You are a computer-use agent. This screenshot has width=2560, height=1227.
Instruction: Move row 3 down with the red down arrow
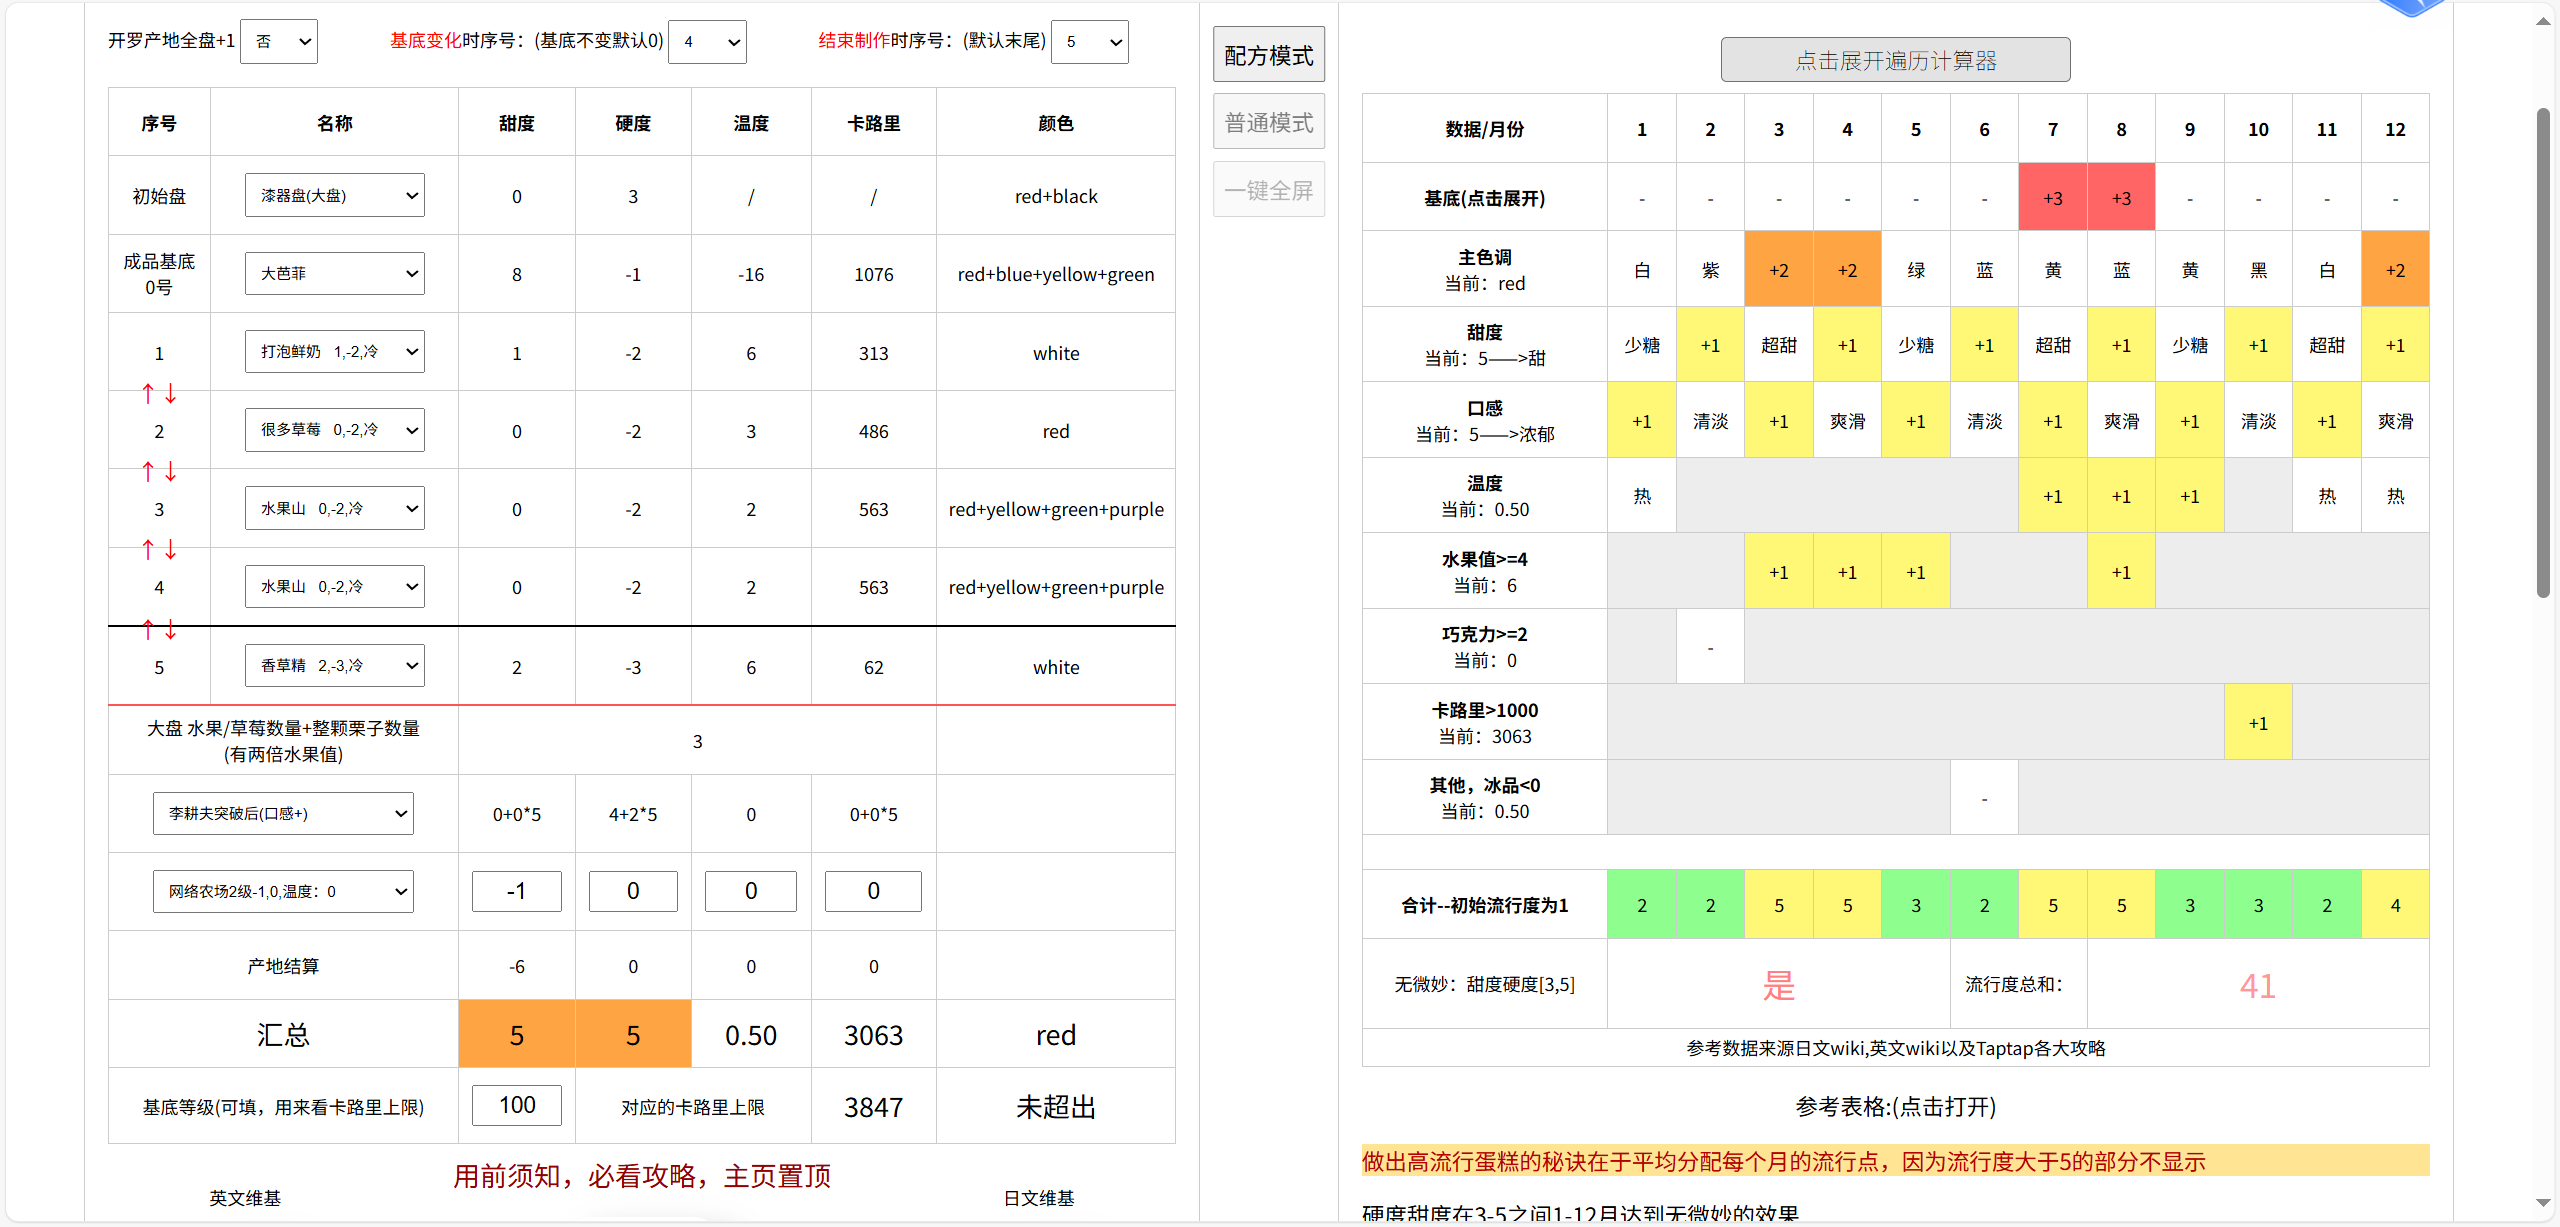(x=171, y=549)
